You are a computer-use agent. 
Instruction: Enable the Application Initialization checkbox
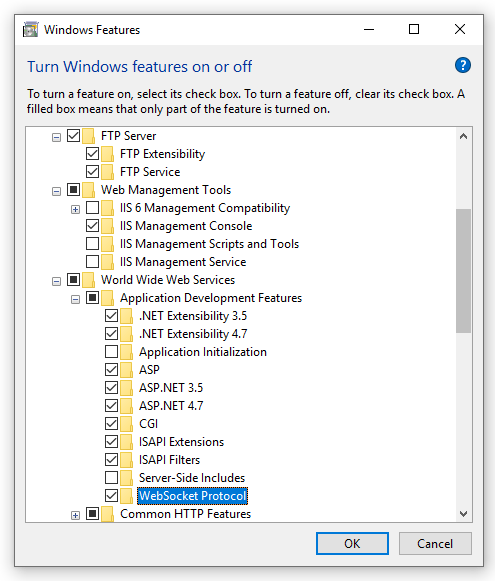pos(111,352)
